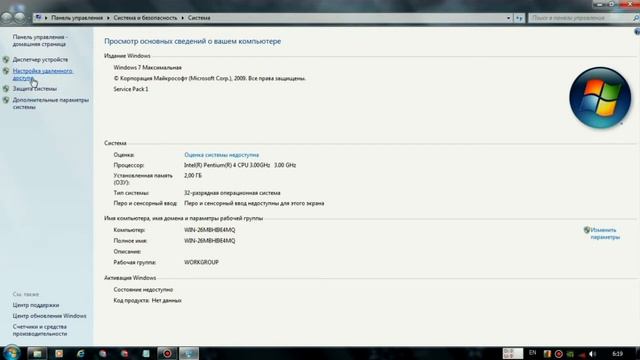The height and width of the screenshot is (360, 640).
Task: Open Счетчики и средства производительности link
Action: click(40, 330)
